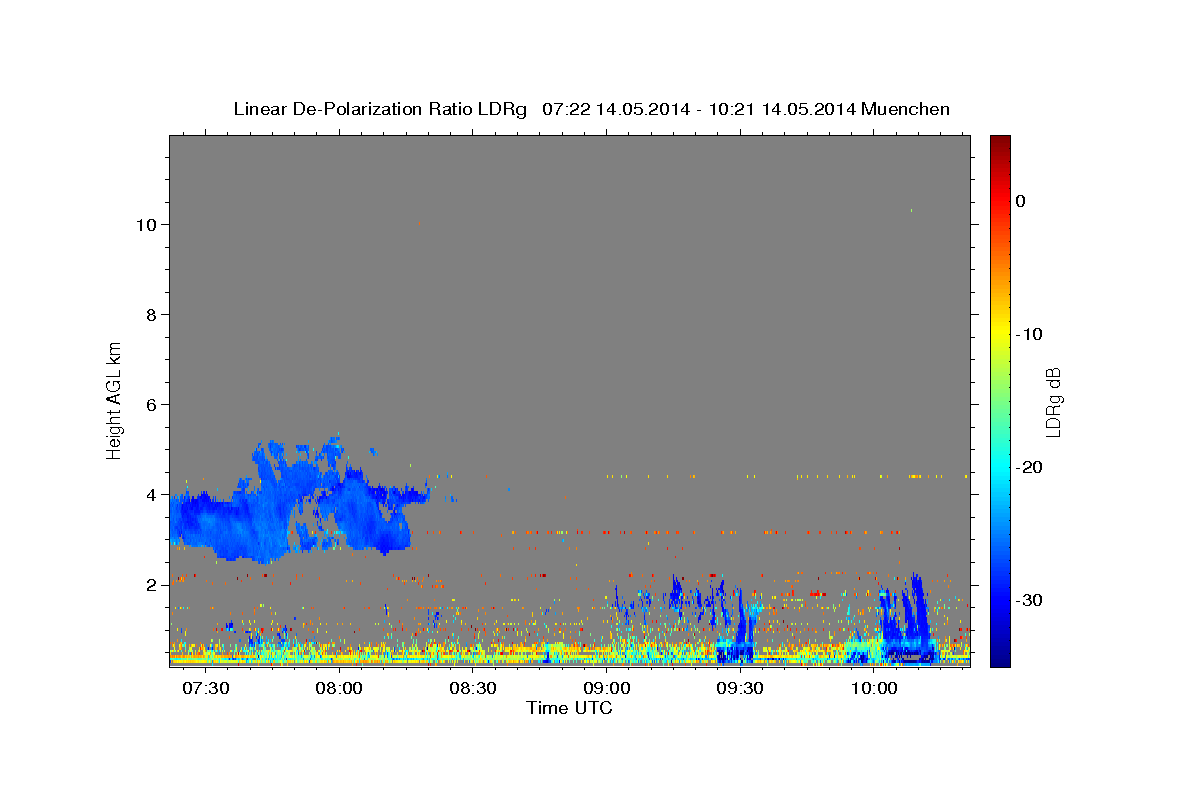This screenshot has height=800, width=1200.
Task: Click the dark blue bottom of the colorbar
Action: (x=1000, y=655)
